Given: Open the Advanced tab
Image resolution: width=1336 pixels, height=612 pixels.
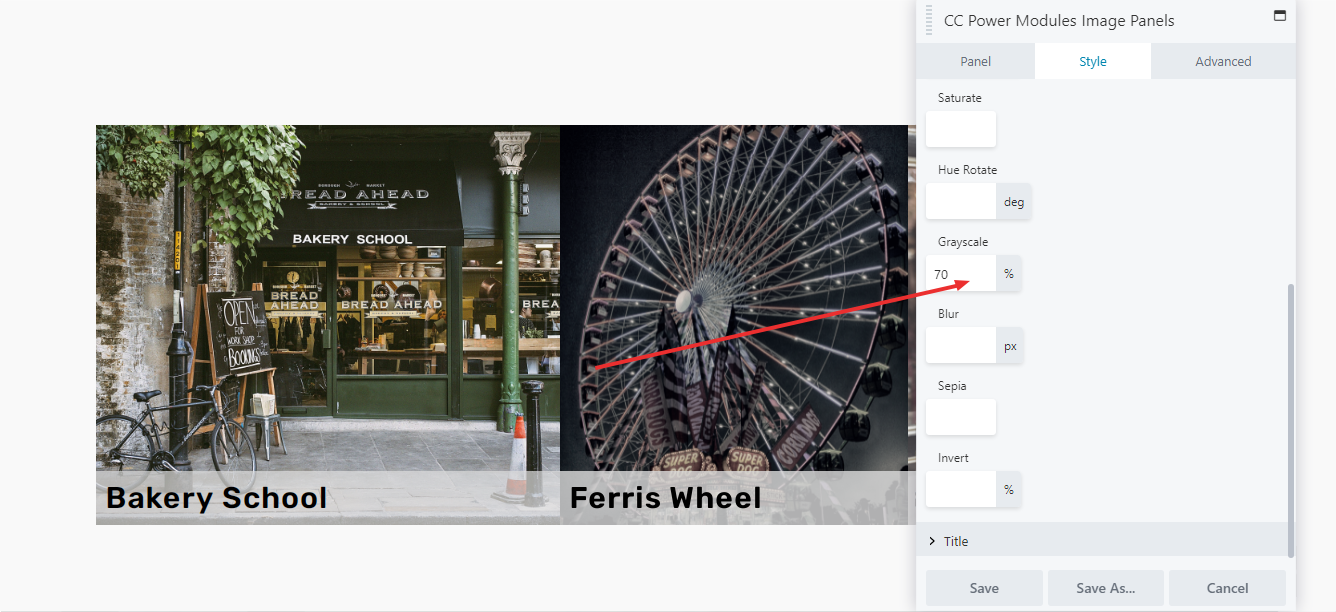Looking at the screenshot, I should (1223, 61).
